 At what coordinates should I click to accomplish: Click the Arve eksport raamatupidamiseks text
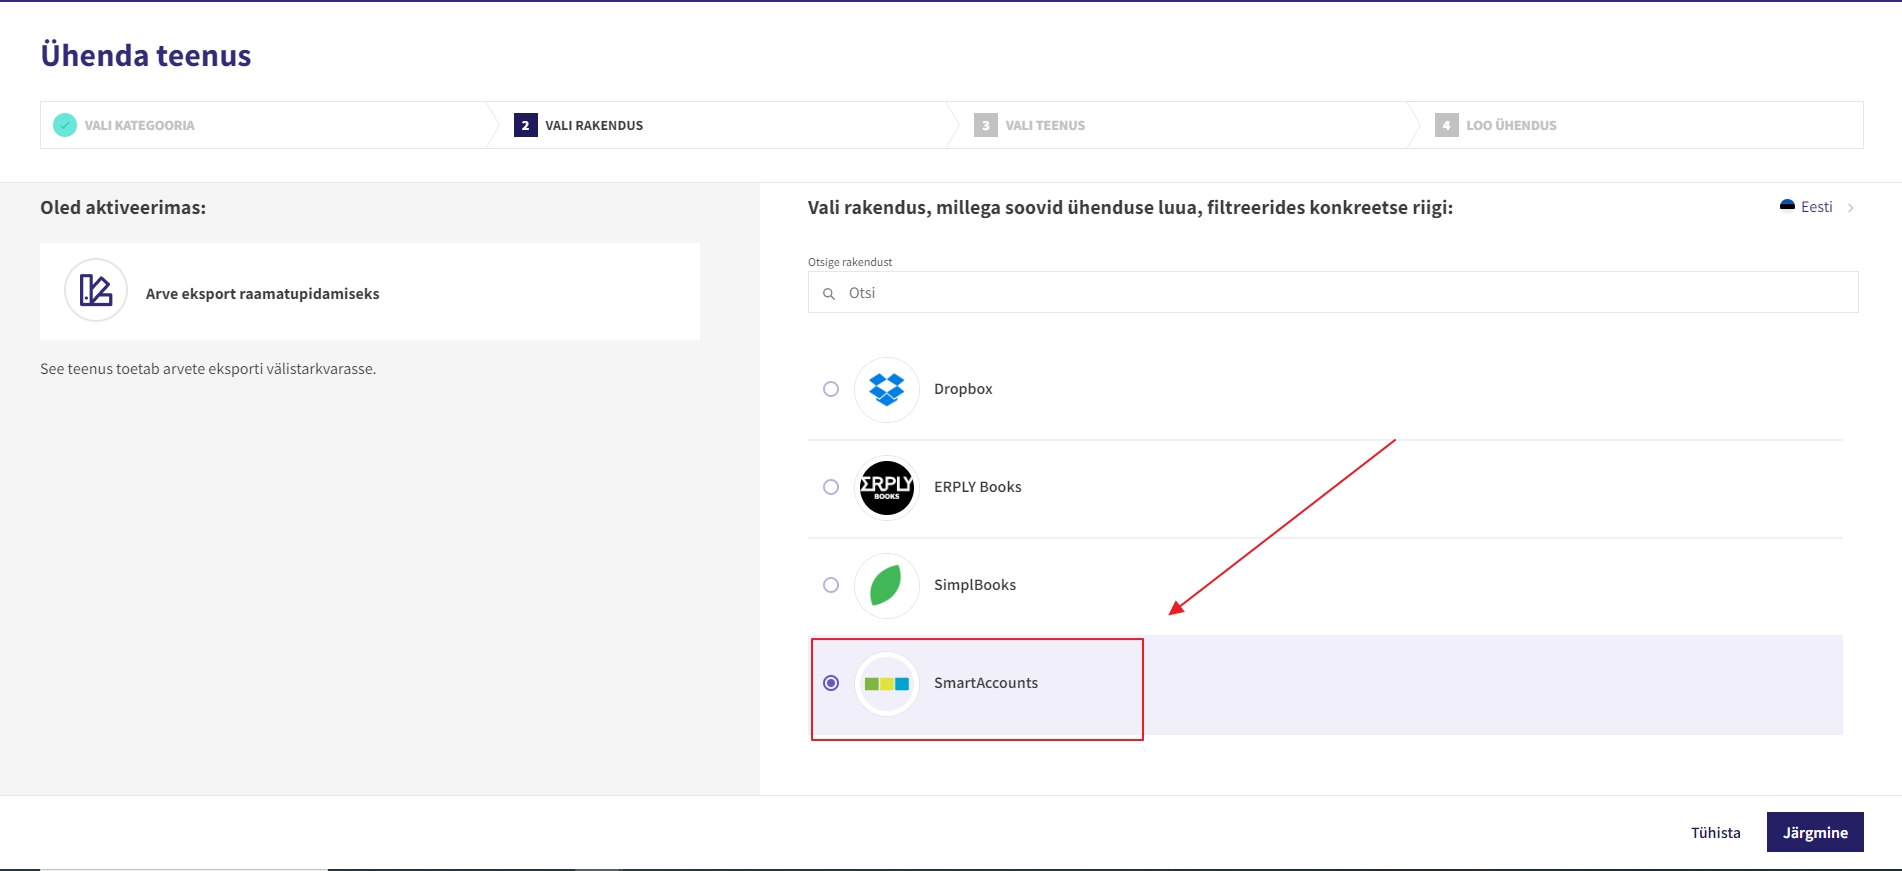pos(263,294)
